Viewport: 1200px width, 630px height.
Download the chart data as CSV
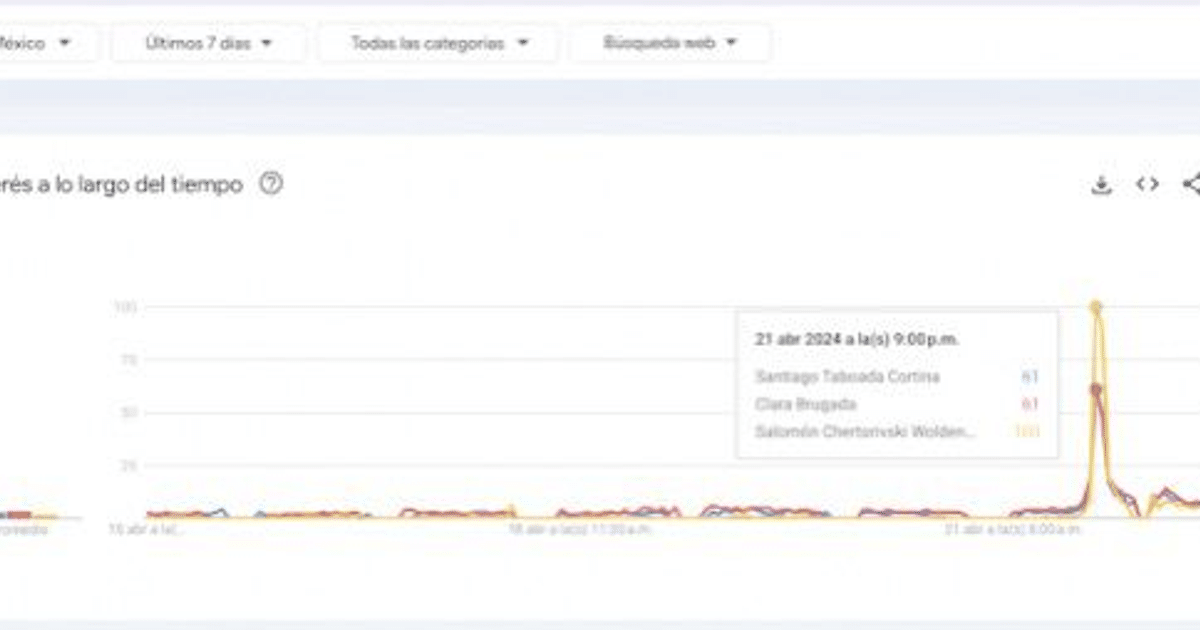click(1101, 185)
